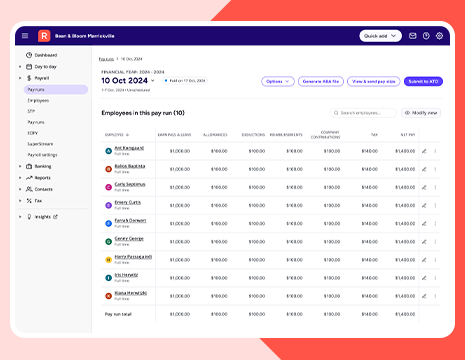Open the Options dropdown button
Viewport: 465px width, 360px height.
tap(278, 81)
